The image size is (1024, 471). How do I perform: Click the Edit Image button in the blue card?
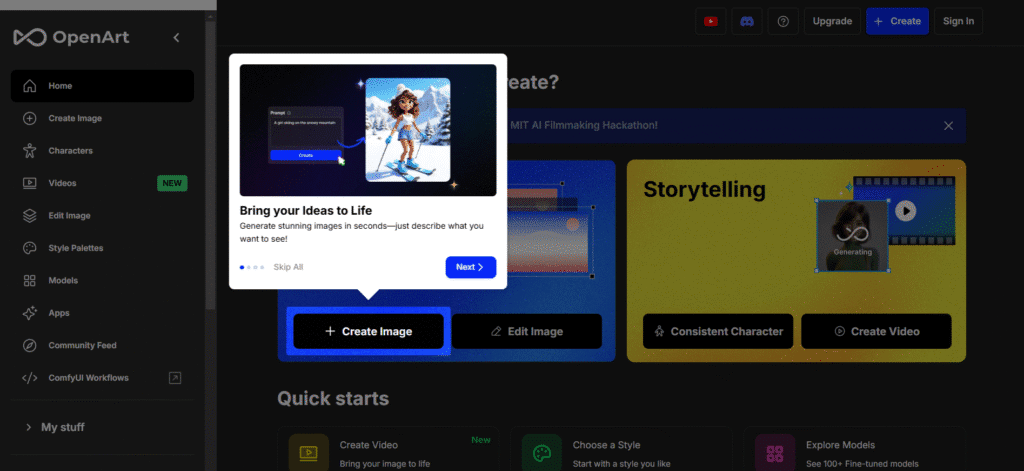pyautogui.click(x=526, y=331)
